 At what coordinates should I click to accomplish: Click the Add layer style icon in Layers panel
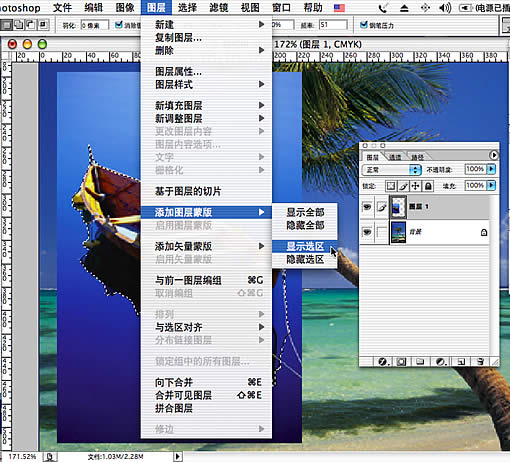click(x=383, y=362)
